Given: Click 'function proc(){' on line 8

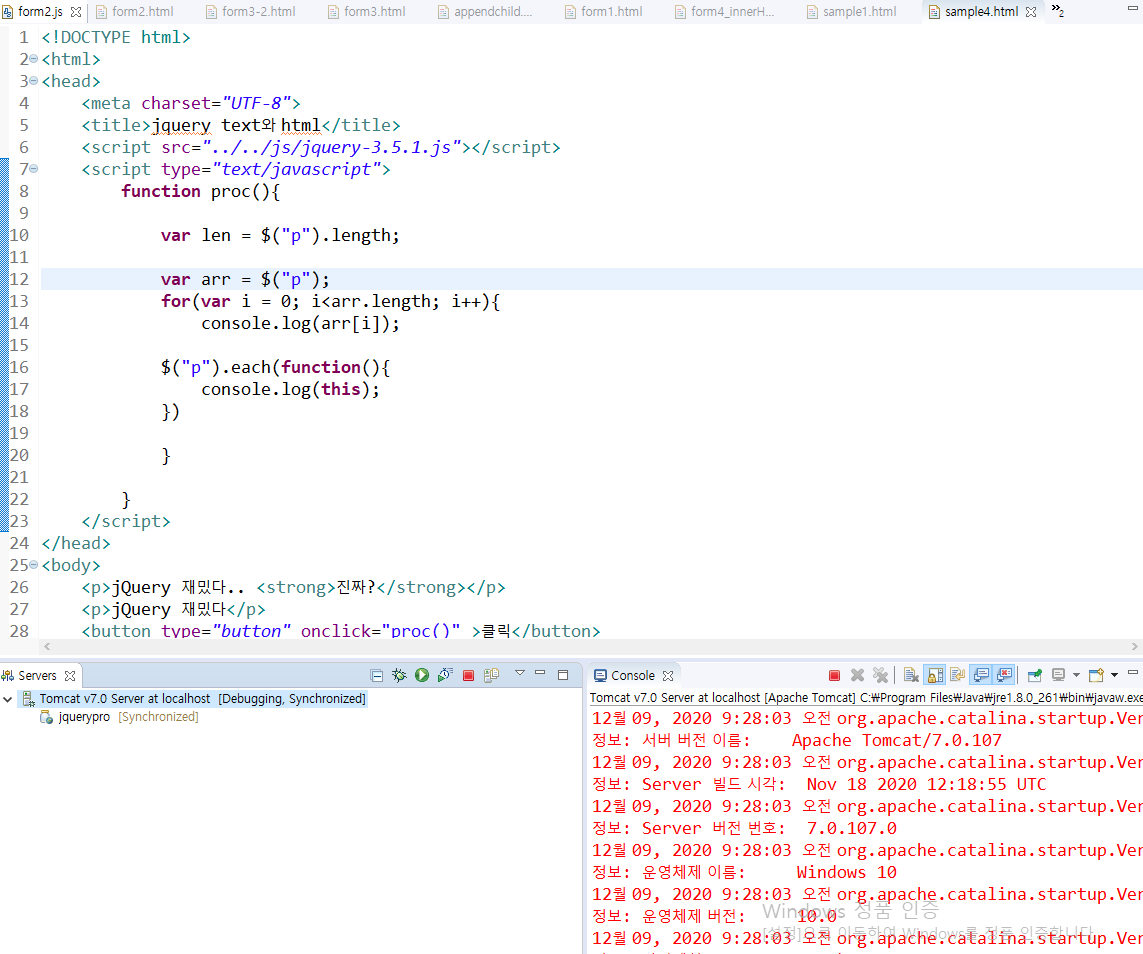Looking at the screenshot, I should coord(200,191).
